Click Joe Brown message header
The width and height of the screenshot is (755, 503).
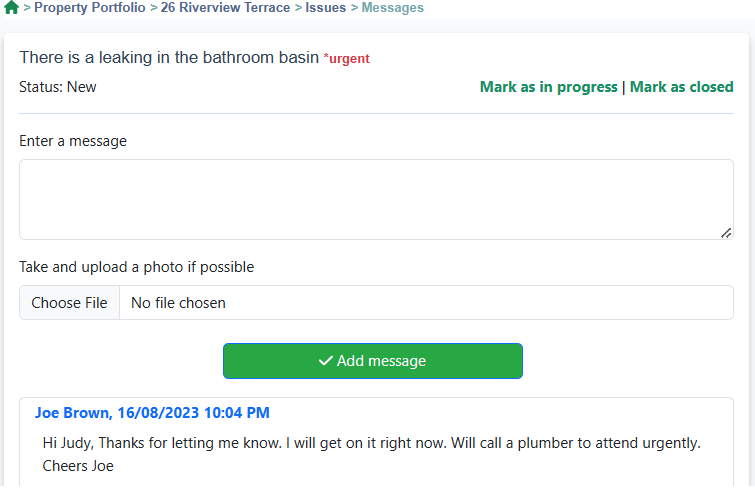[152, 412]
